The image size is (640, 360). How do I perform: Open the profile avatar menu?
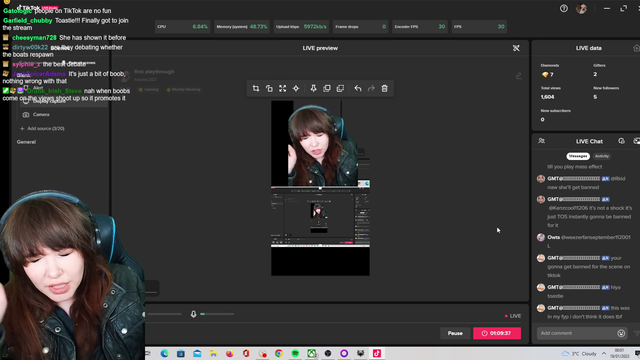pos(581,9)
